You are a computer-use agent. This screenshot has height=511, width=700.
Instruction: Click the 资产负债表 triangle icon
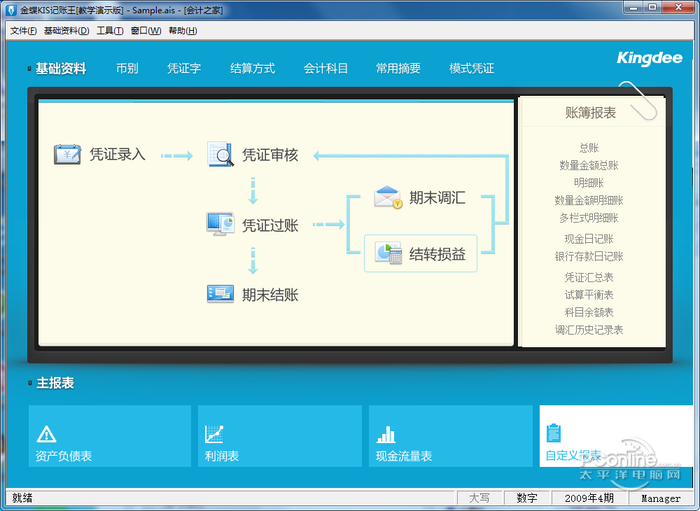coord(46,434)
